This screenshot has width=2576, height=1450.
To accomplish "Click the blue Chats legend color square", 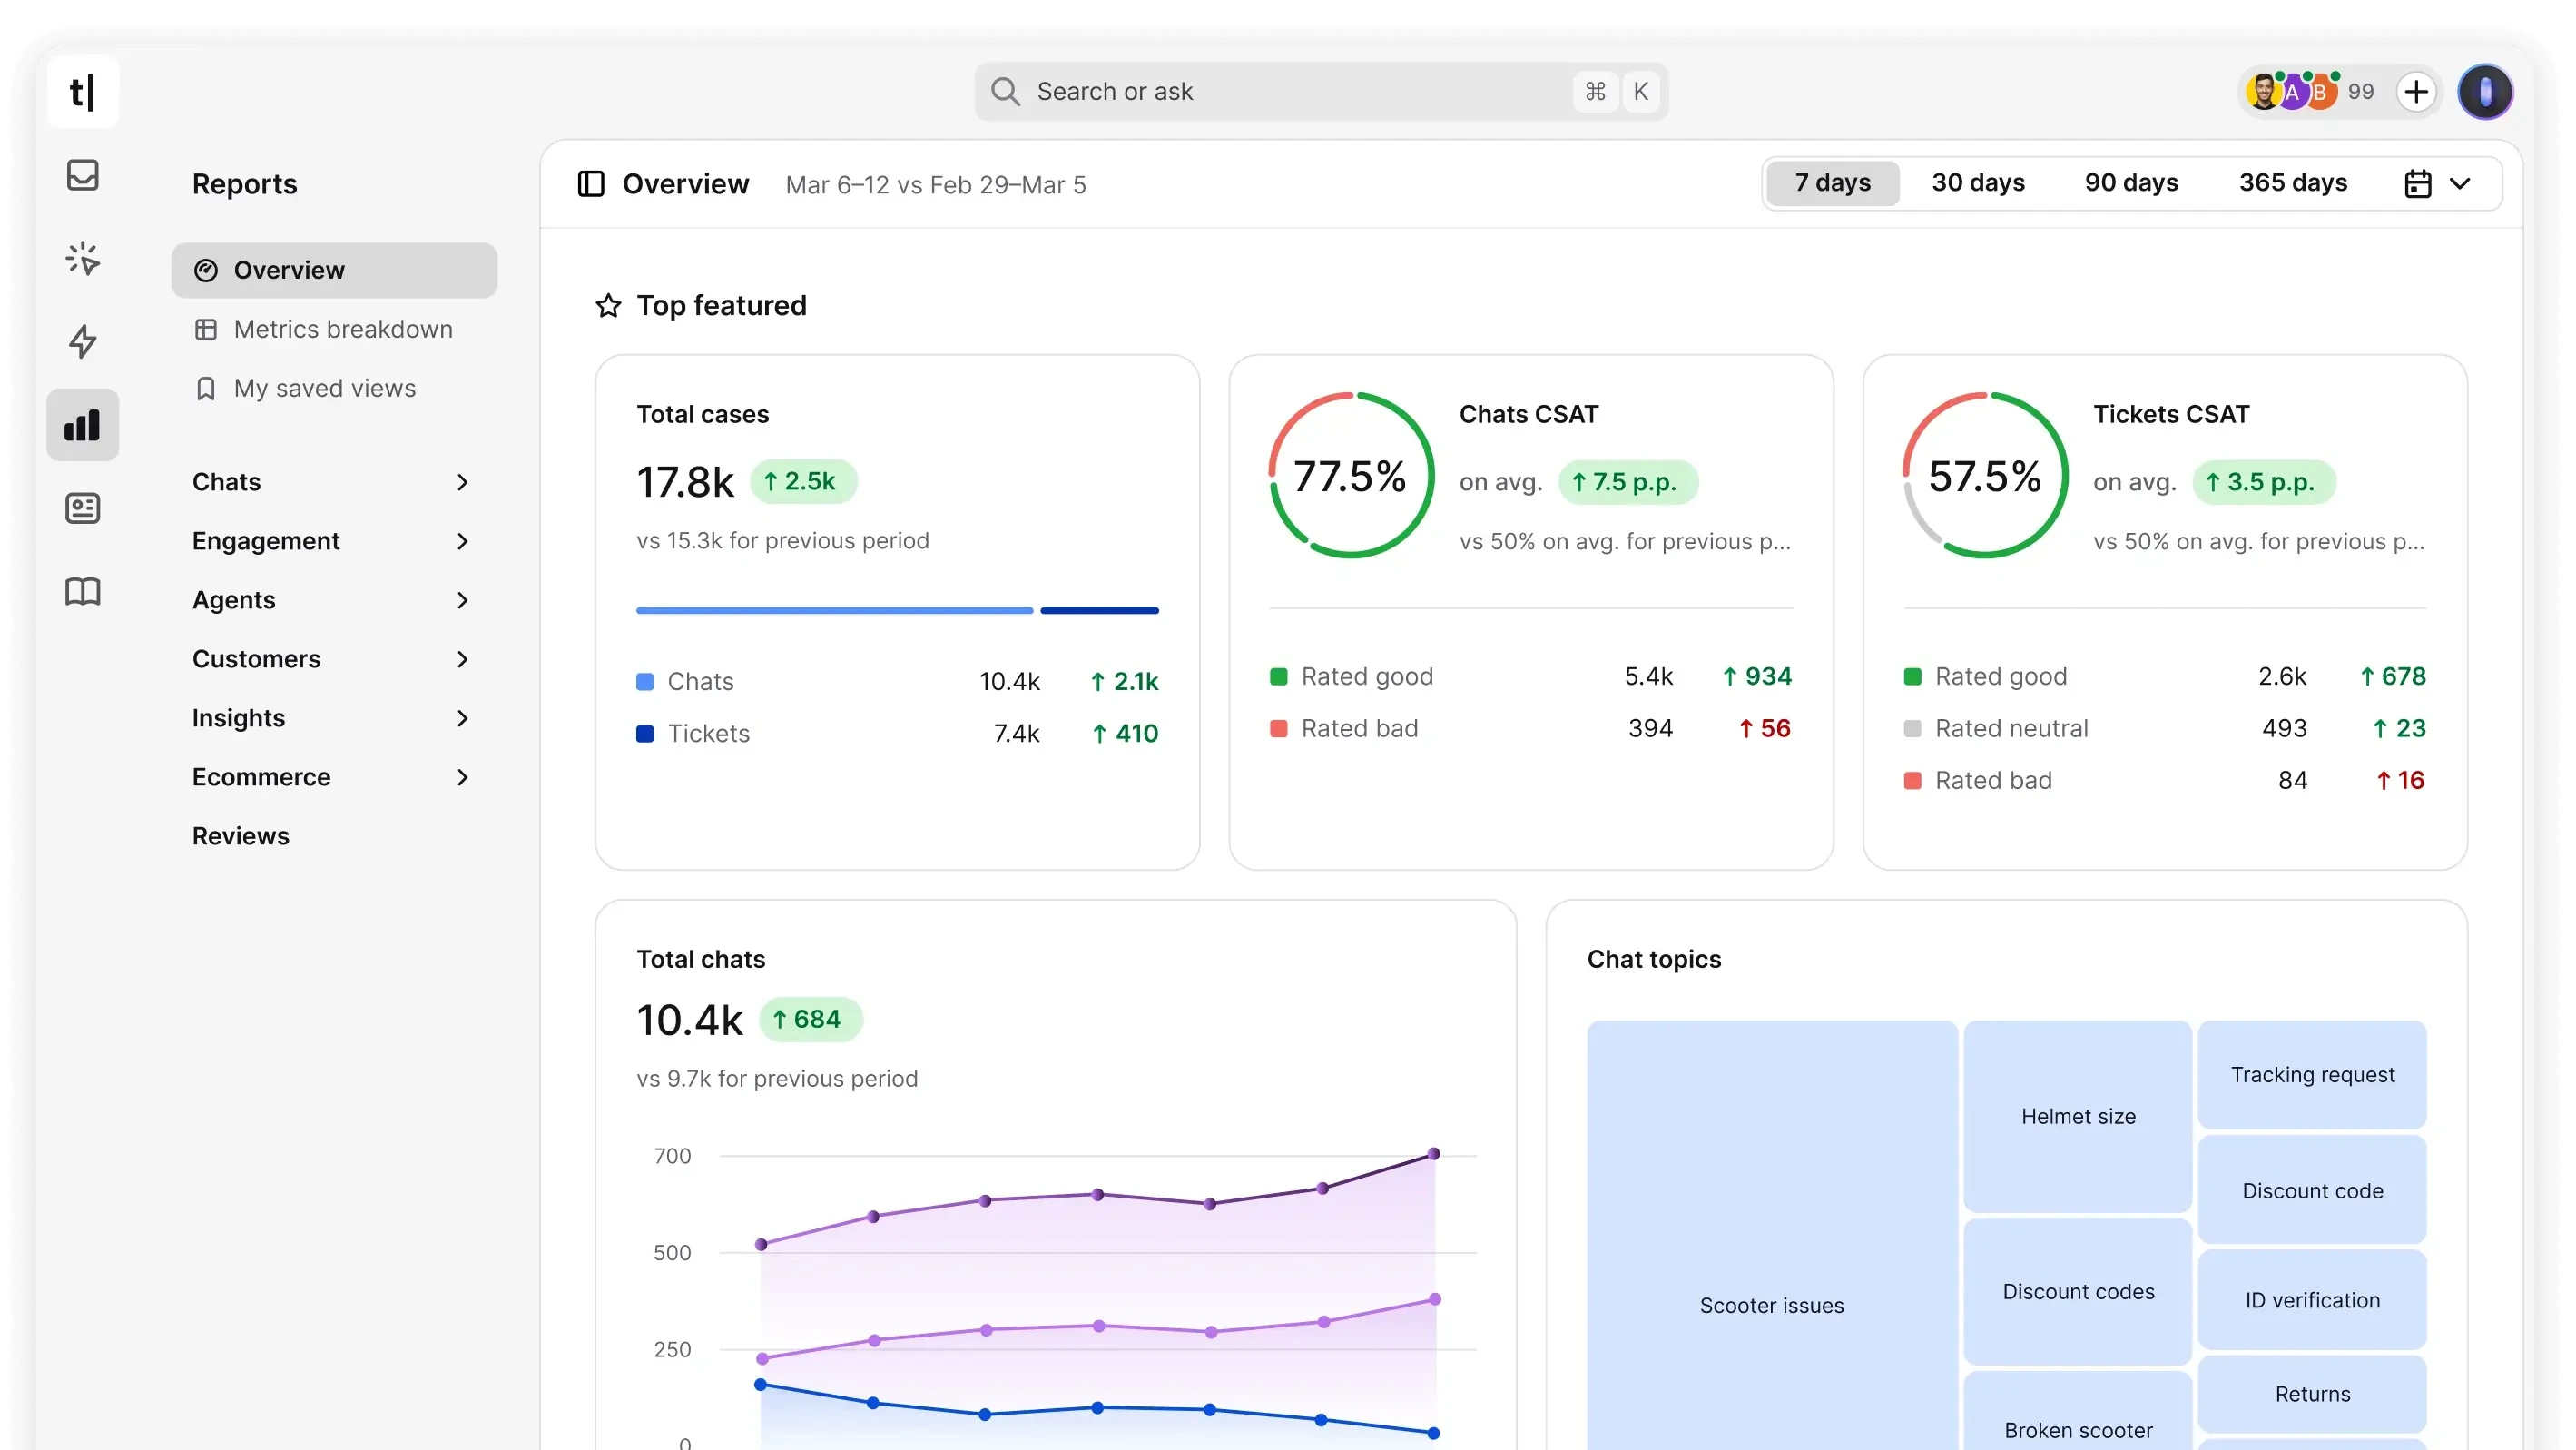I will pyautogui.click(x=645, y=682).
